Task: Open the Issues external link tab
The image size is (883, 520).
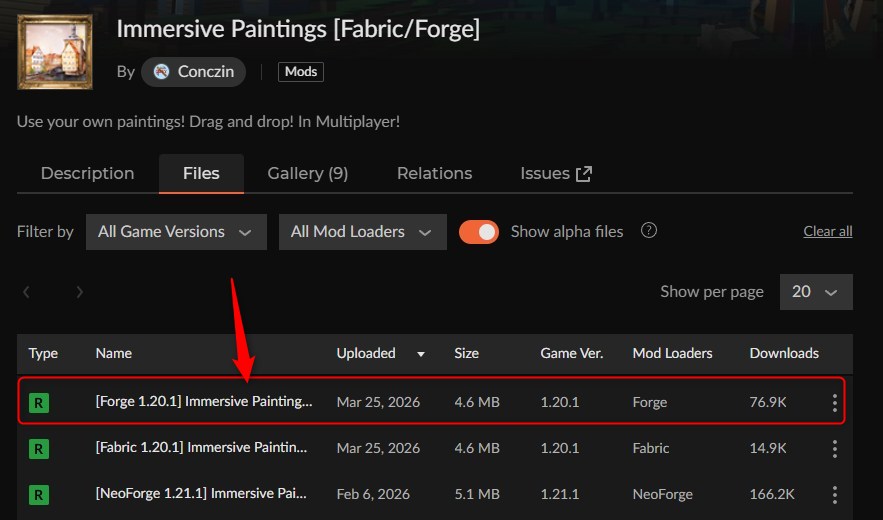Action: click(556, 174)
